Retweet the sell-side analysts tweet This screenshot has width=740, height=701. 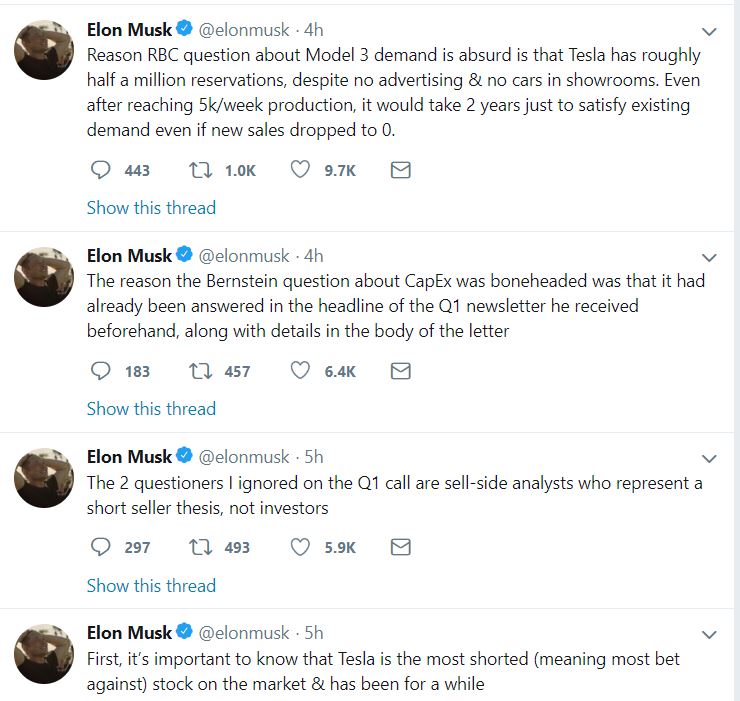point(200,547)
